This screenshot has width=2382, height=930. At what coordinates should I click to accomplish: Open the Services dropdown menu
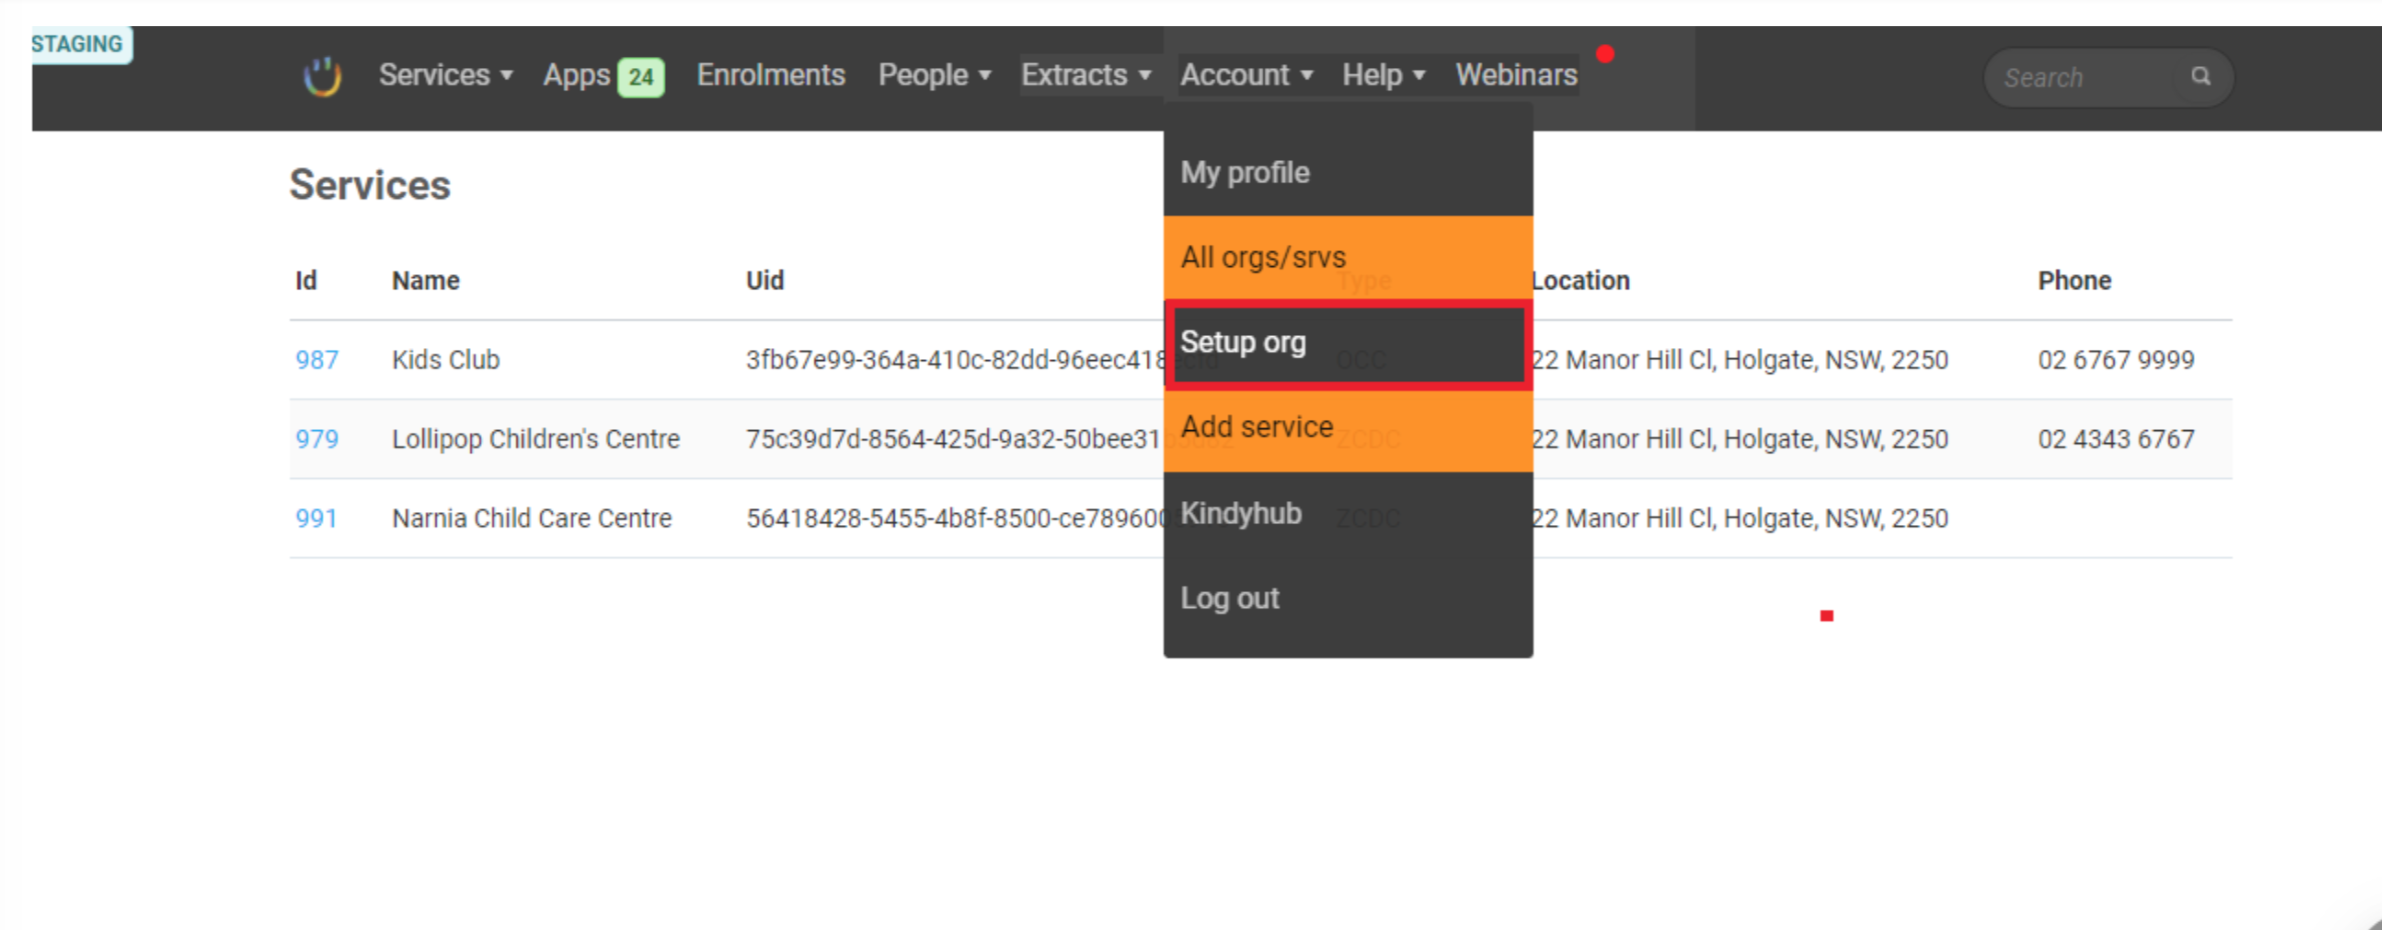pyautogui.click(x=445, y=75)
